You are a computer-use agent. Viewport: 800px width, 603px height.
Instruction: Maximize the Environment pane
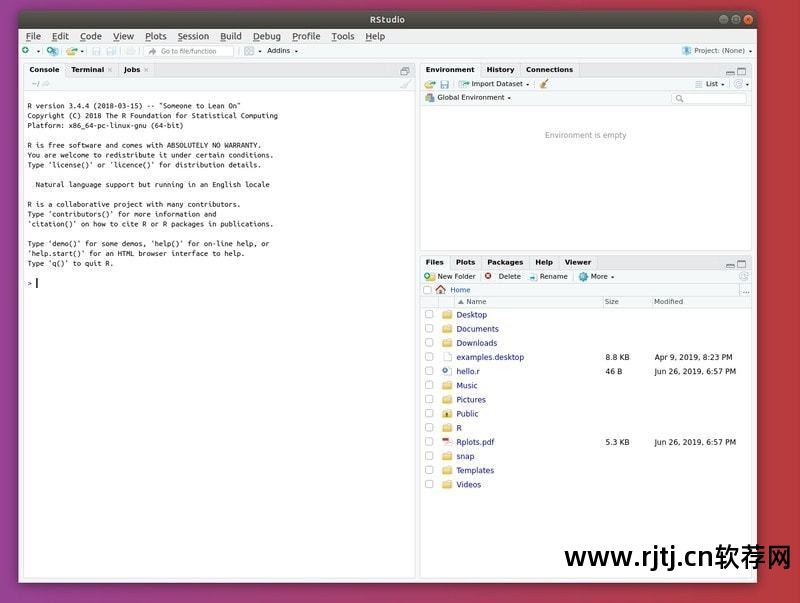pos(741,71)
